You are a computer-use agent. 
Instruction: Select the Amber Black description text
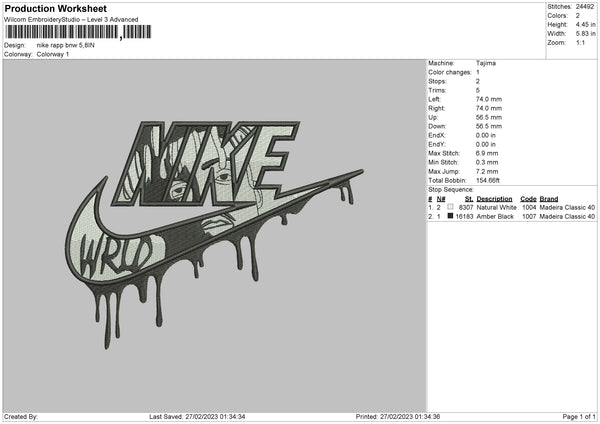[x=495, y=217]
